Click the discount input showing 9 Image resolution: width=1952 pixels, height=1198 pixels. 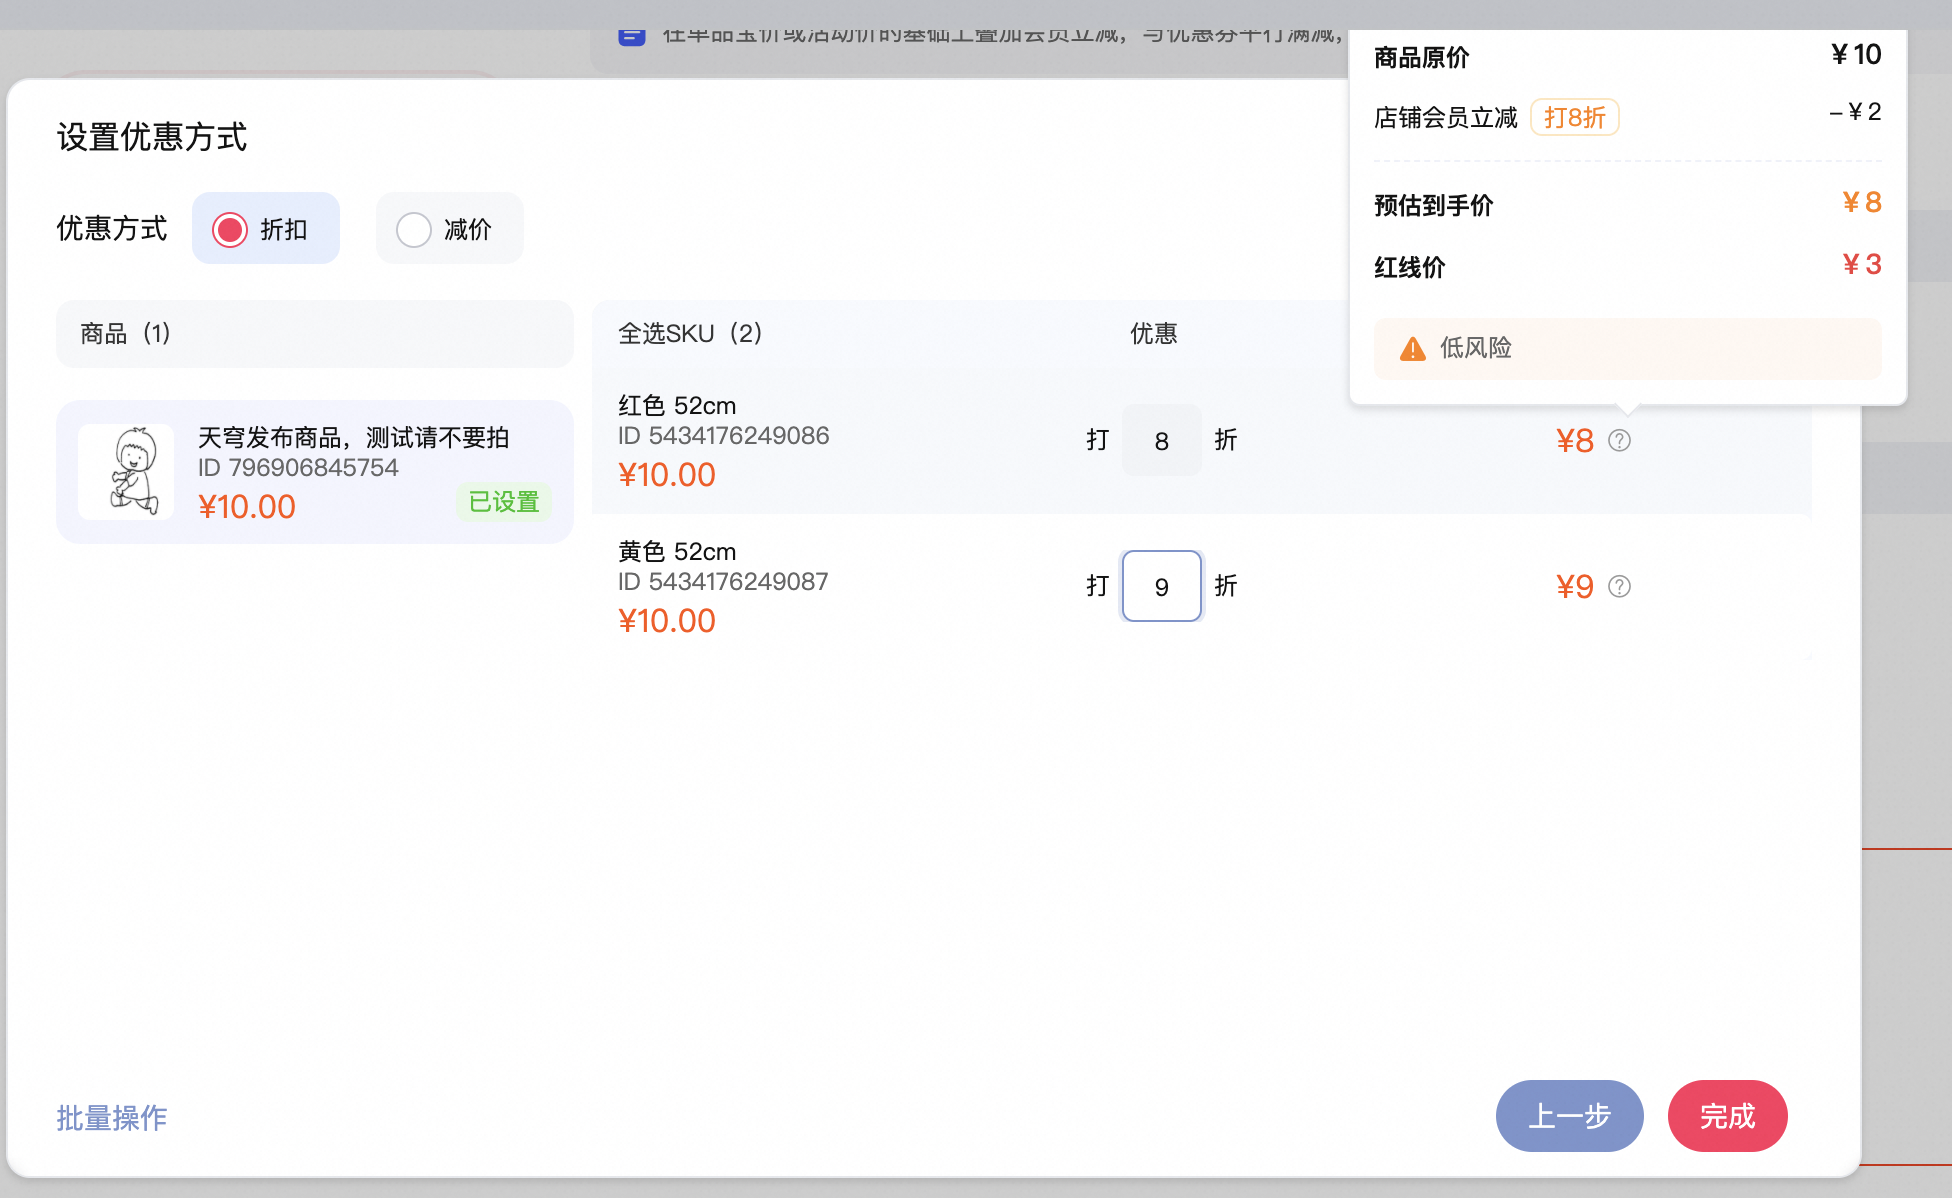click(x=1161, y=586)
